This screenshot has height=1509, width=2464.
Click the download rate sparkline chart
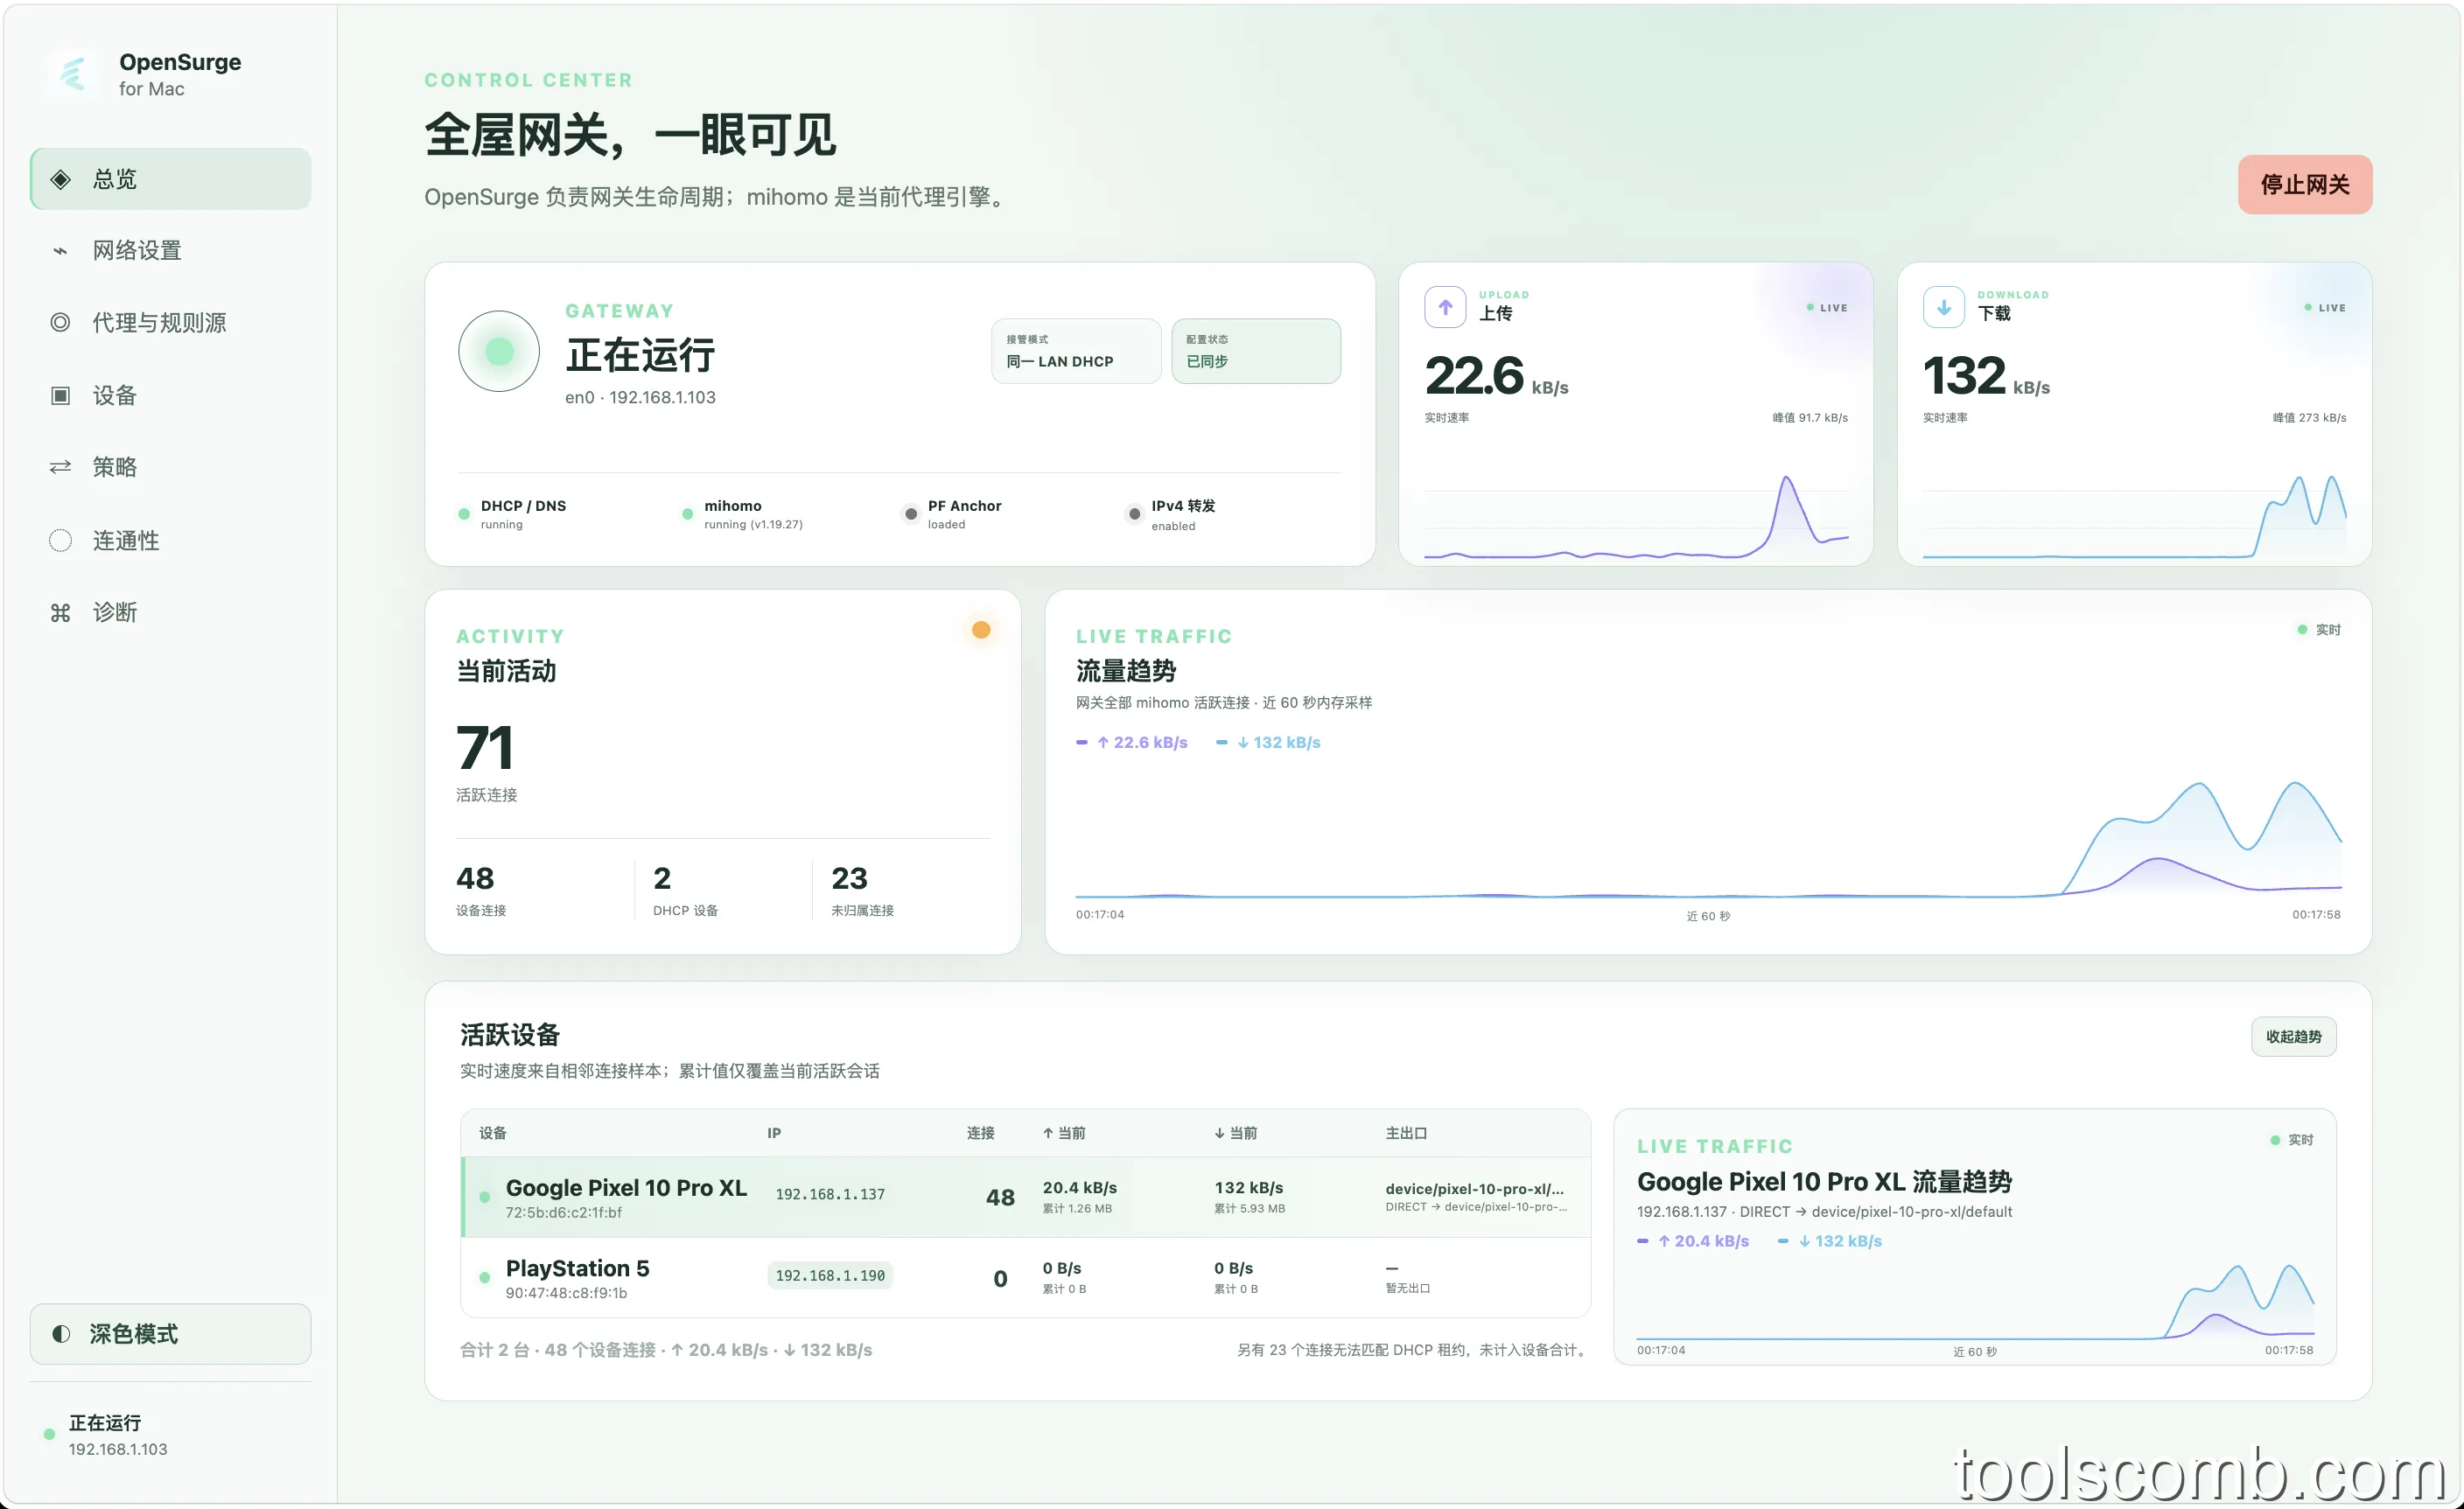[x=2134, y=515]
